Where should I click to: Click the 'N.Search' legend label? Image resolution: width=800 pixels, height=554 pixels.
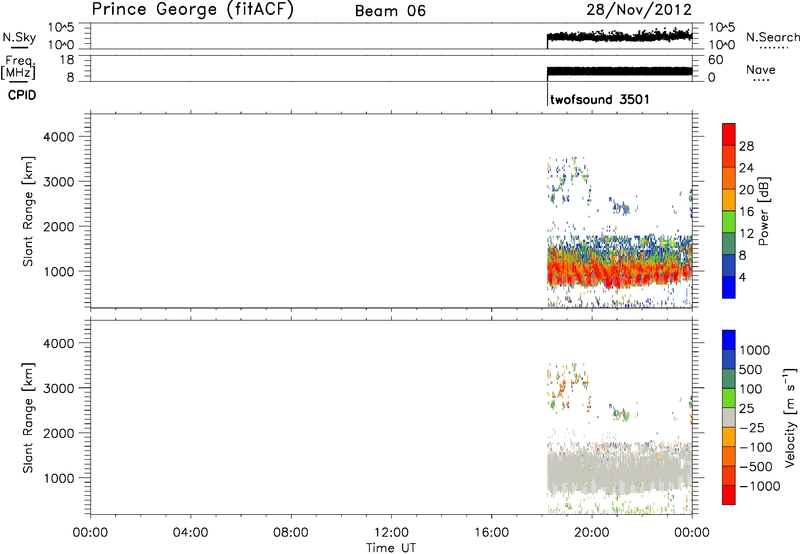coord(772,37)
